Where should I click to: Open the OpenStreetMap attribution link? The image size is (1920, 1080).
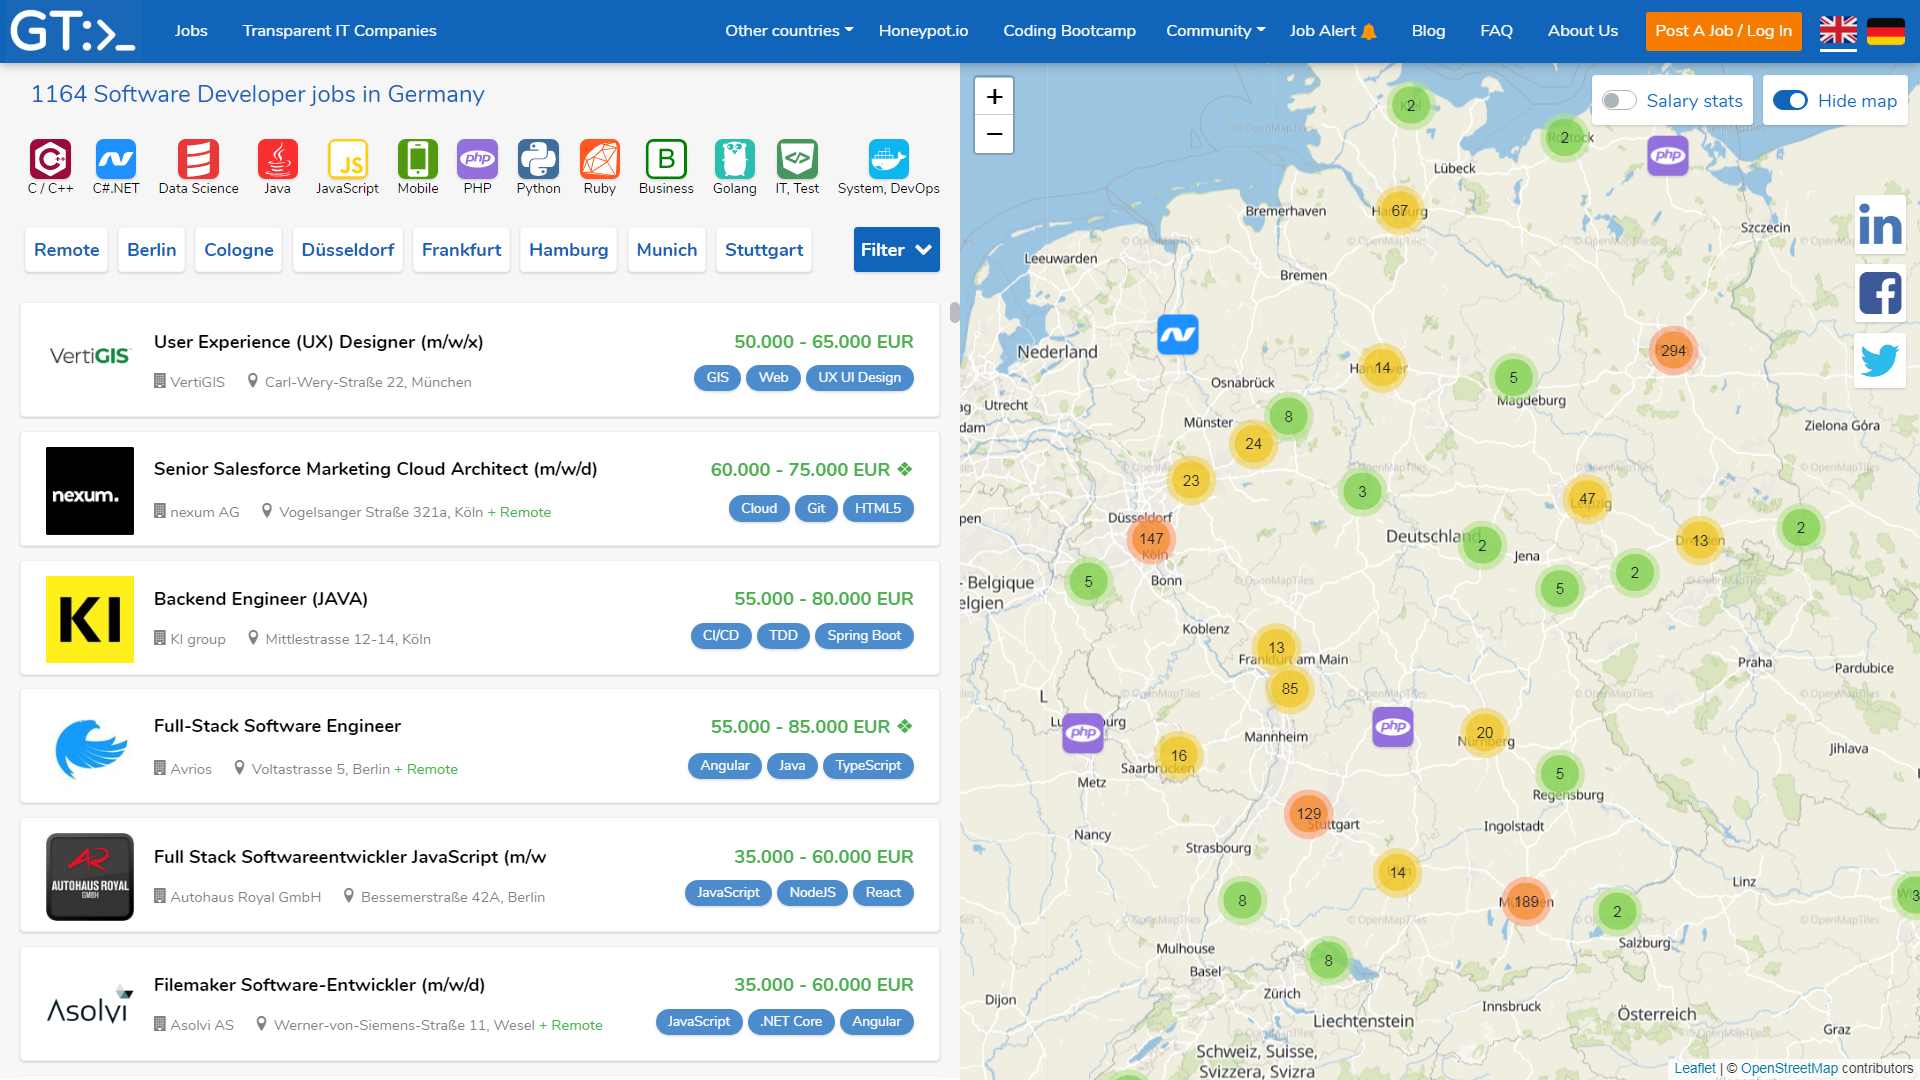tap(1789, 1068)
